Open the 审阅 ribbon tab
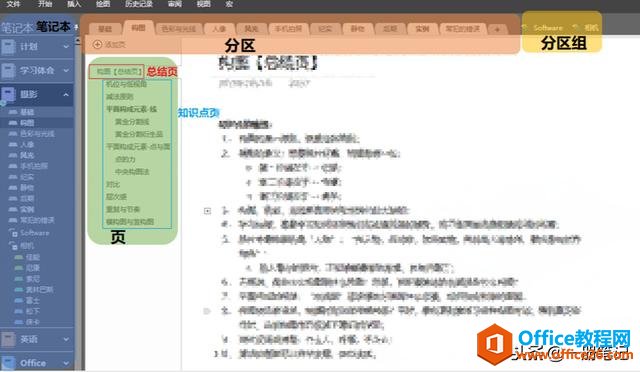The height and width of the screenshot is (372, 640). [175, 4]
